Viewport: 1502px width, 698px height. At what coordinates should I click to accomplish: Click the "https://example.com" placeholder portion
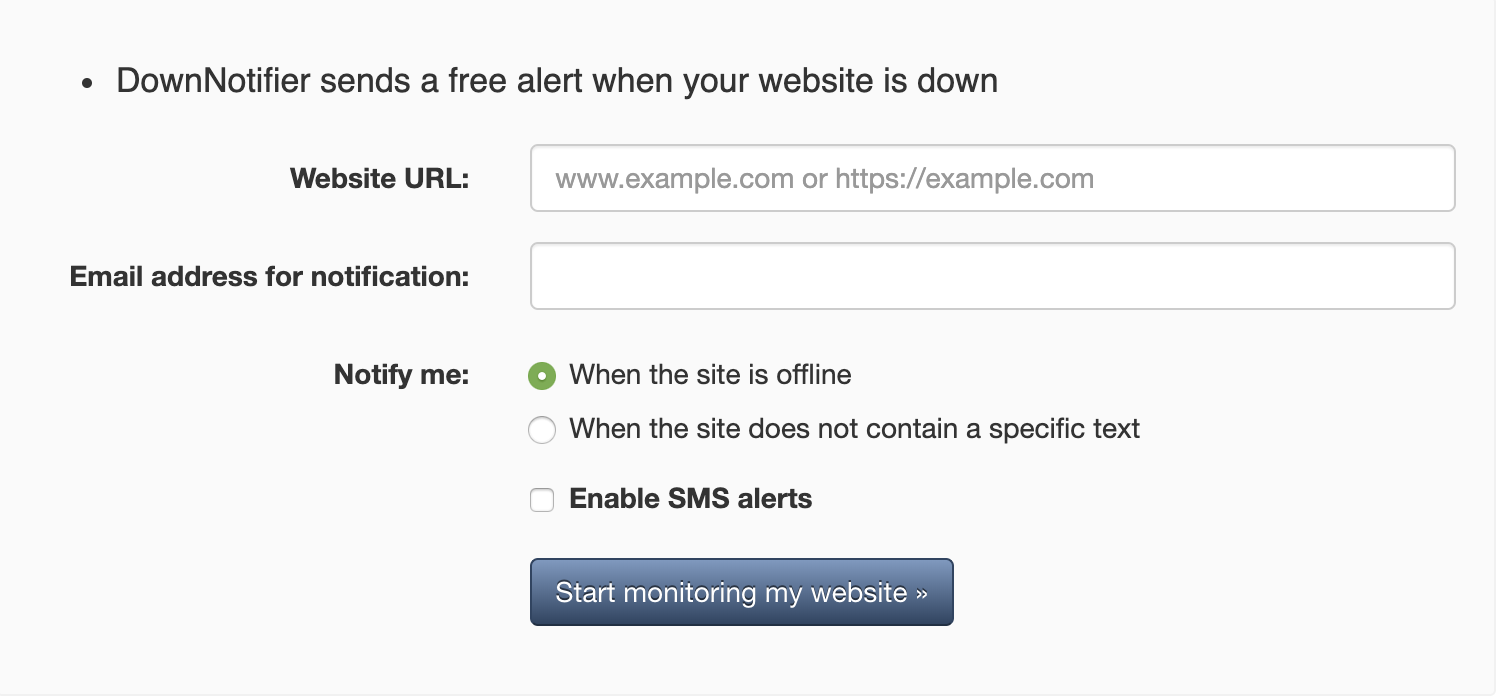click(x=964, y=179)
